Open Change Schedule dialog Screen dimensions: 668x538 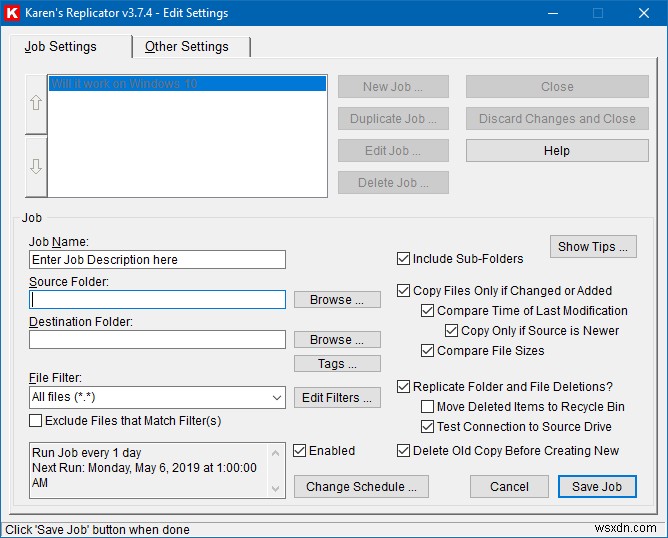tap(361, 487)
